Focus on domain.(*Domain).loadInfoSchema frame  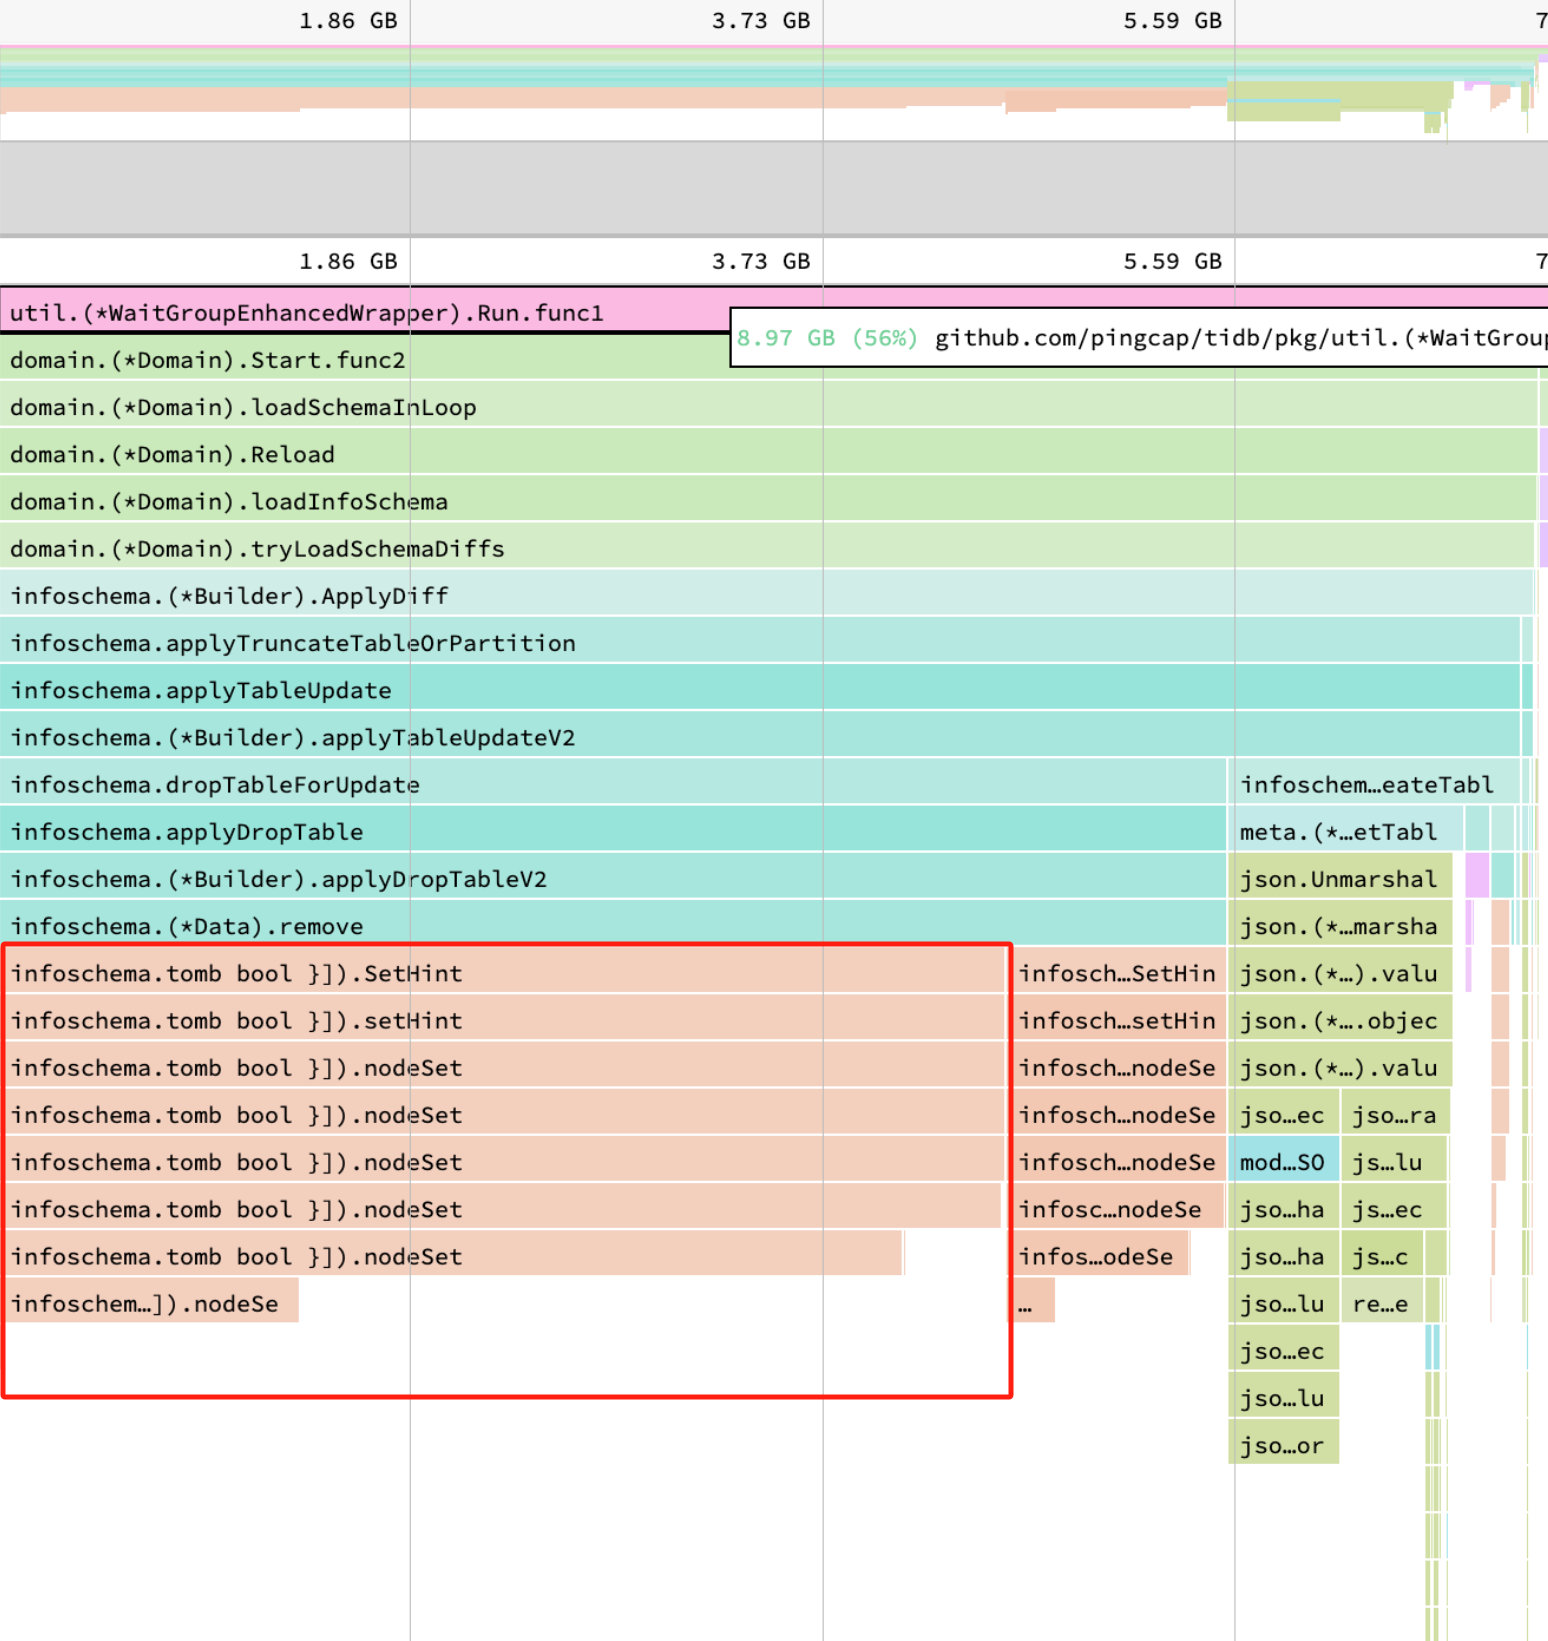tap(229, 501)
